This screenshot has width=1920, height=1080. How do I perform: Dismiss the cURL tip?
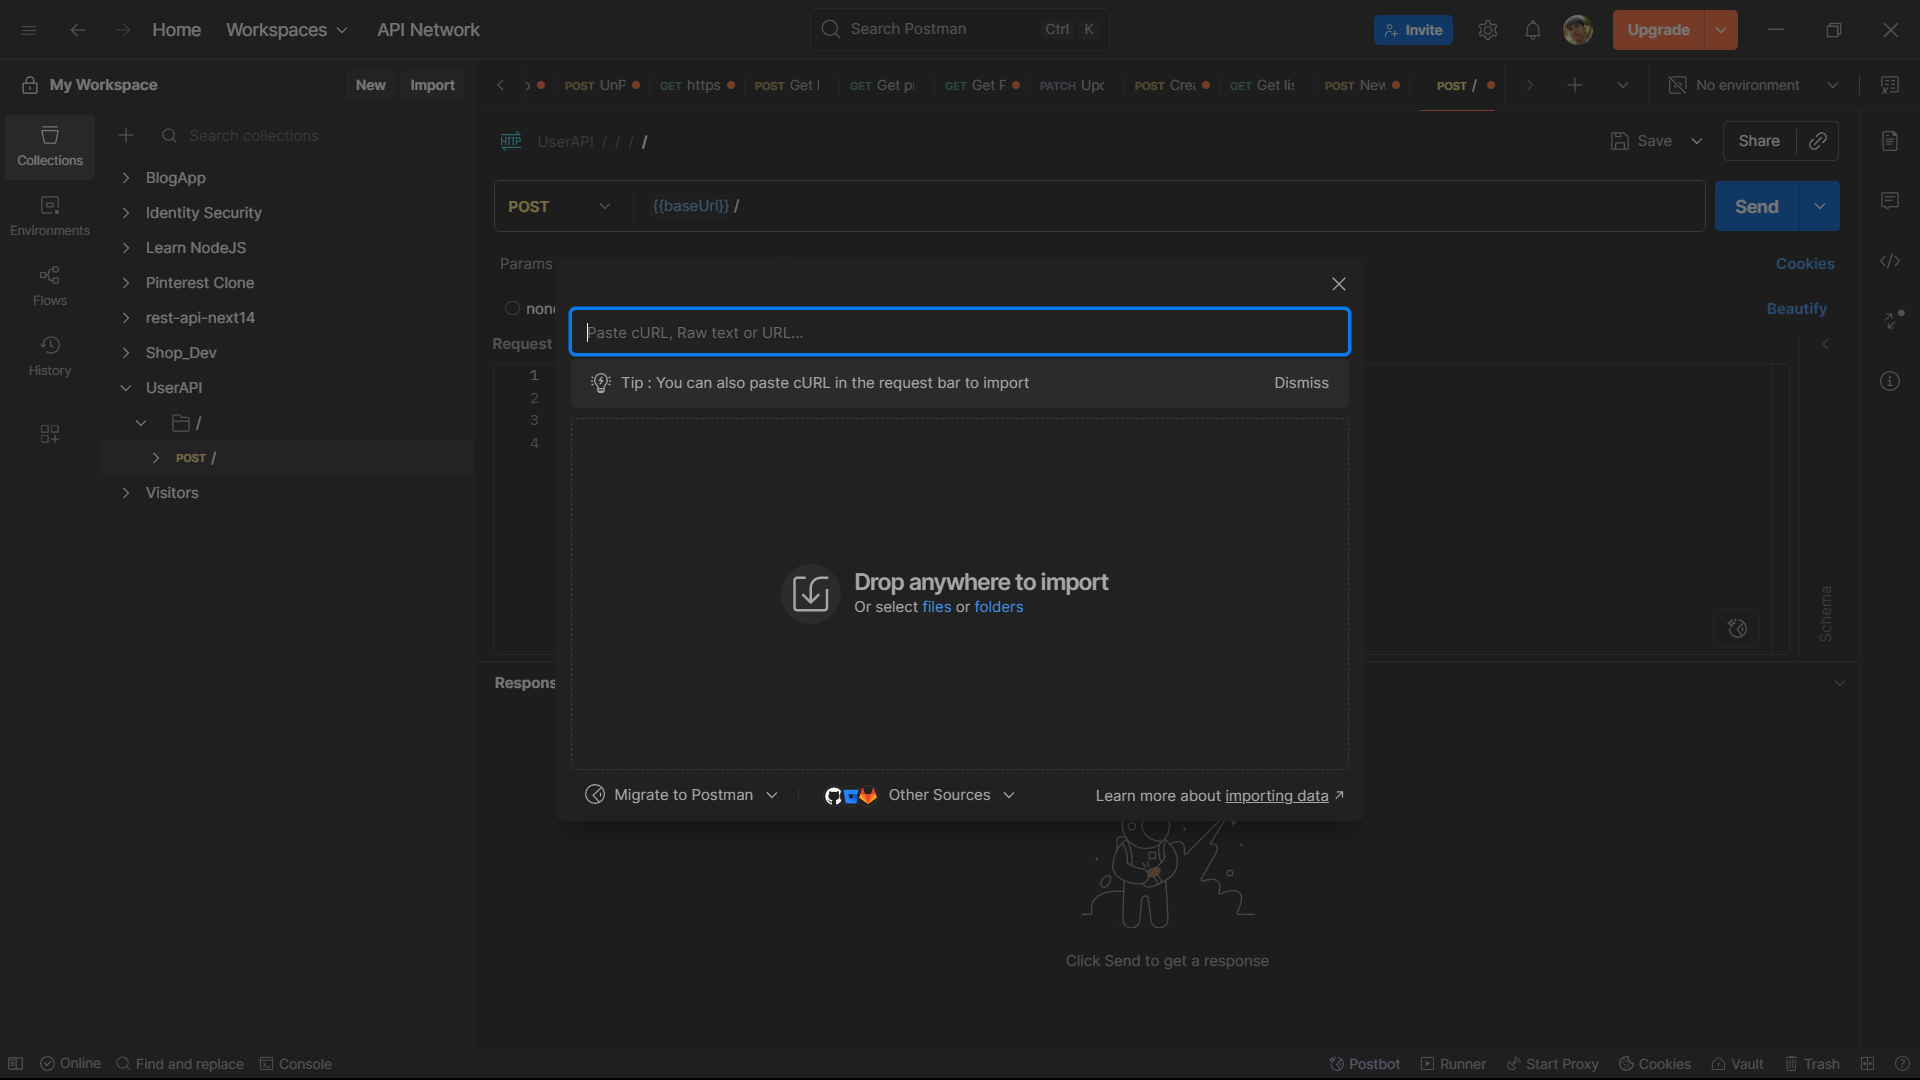click(x=1301, y=383)
